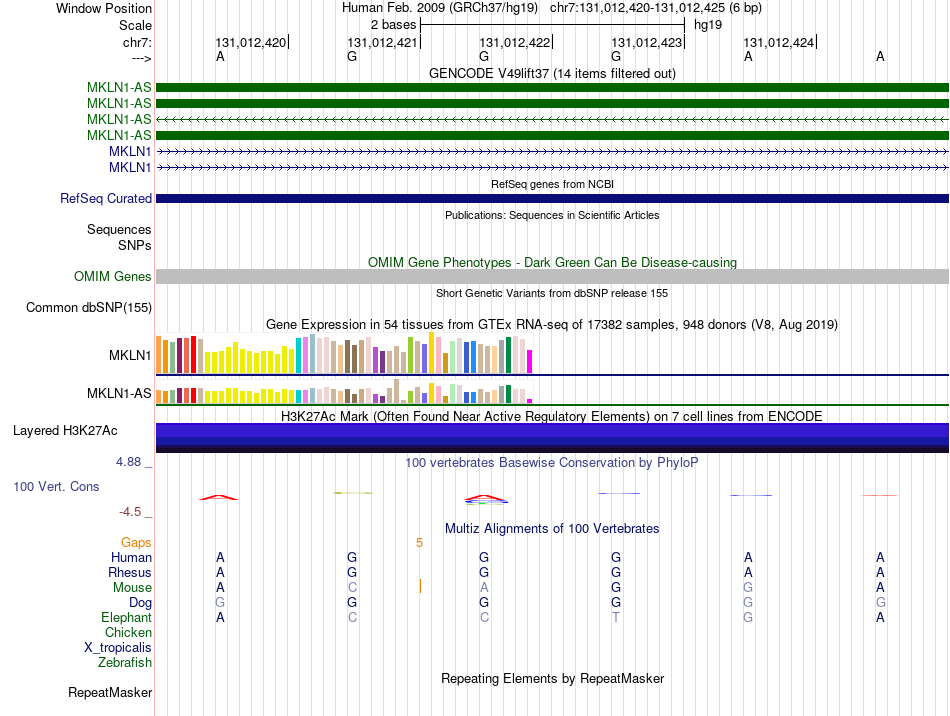950x716 pixels.
Task: Click the 'T' base in Elephant row
Action: (616, 618)
